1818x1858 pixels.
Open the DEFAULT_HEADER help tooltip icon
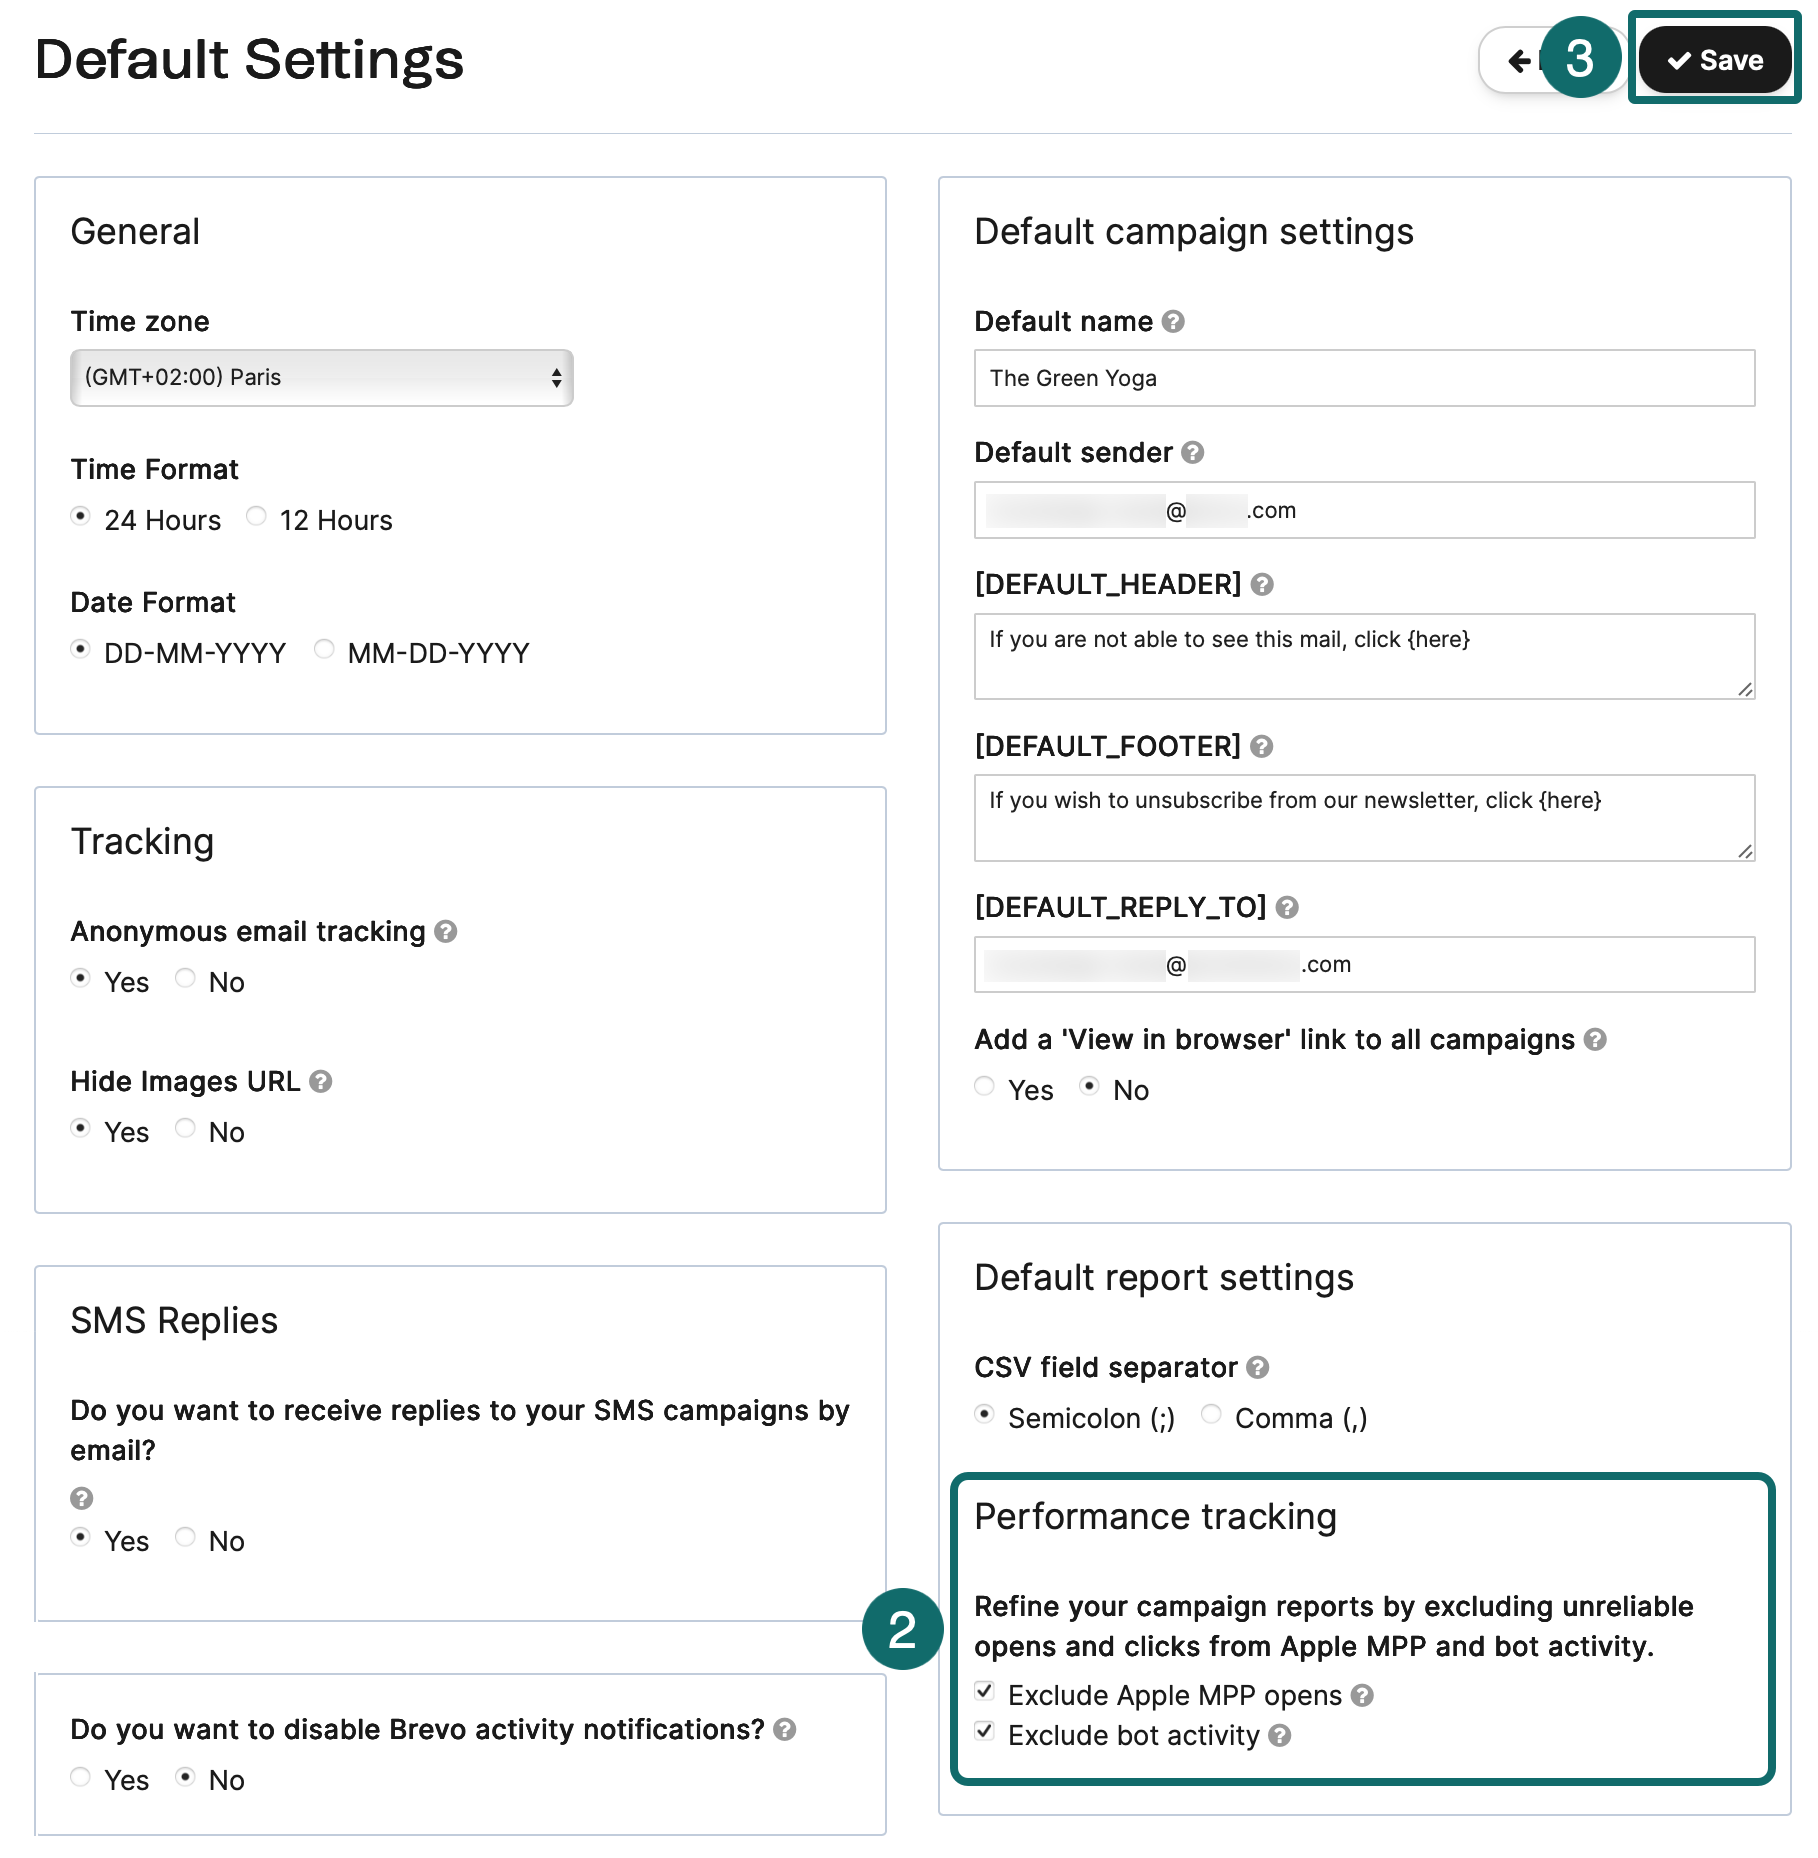click(1262, 585)
